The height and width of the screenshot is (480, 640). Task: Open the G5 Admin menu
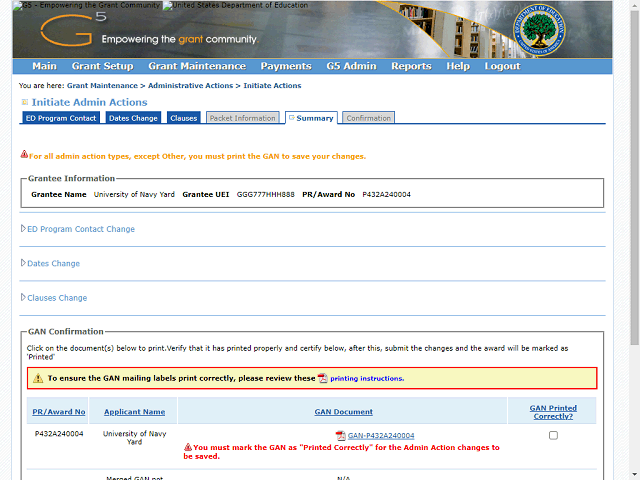(351, 66)
